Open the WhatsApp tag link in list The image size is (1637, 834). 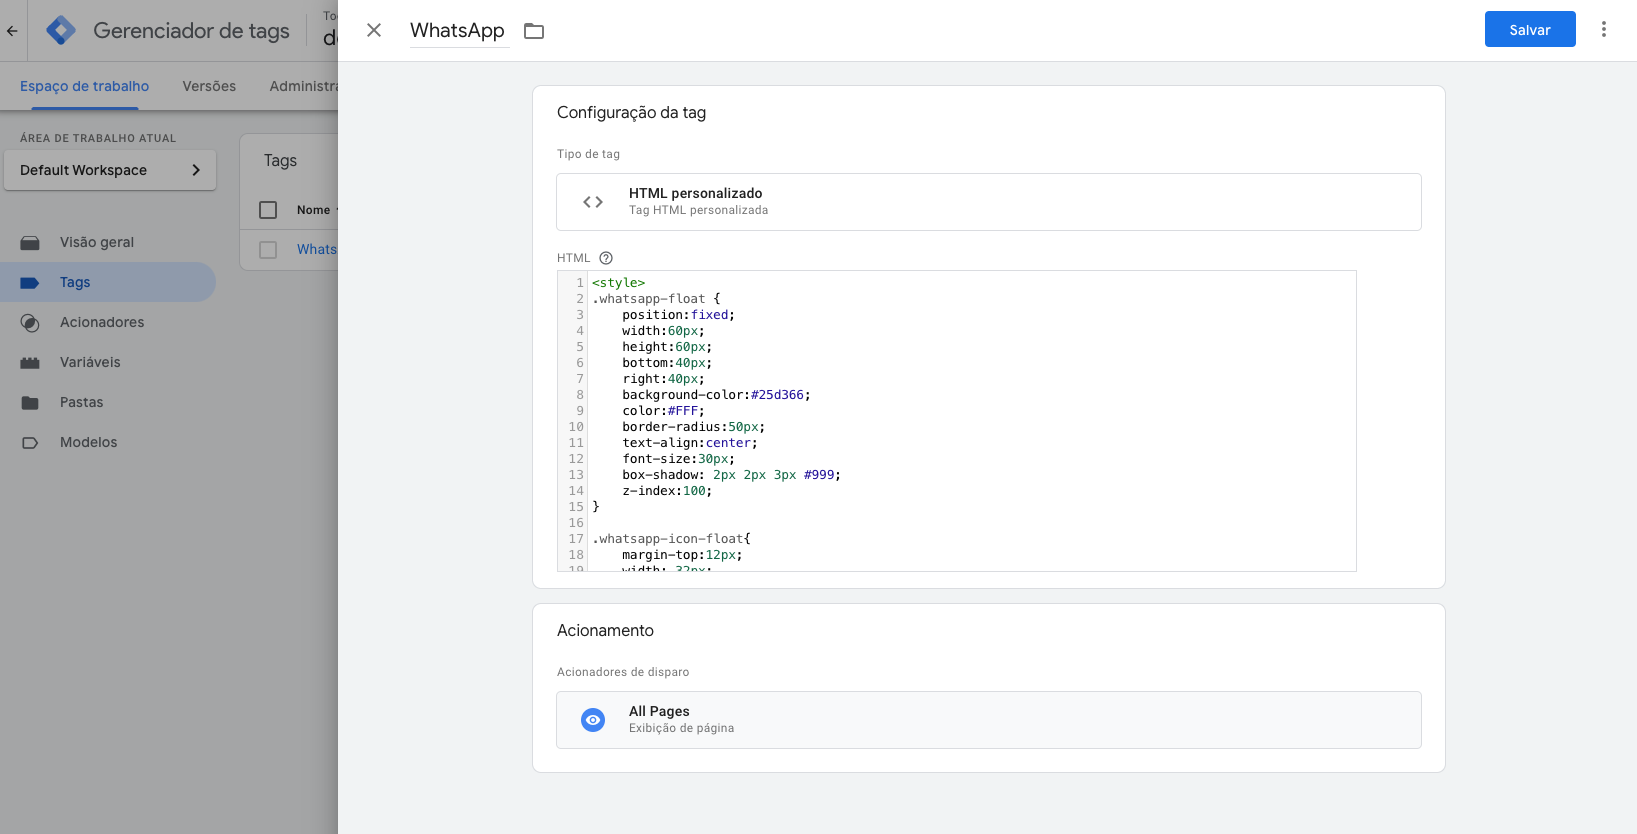[x=316, y=250]
